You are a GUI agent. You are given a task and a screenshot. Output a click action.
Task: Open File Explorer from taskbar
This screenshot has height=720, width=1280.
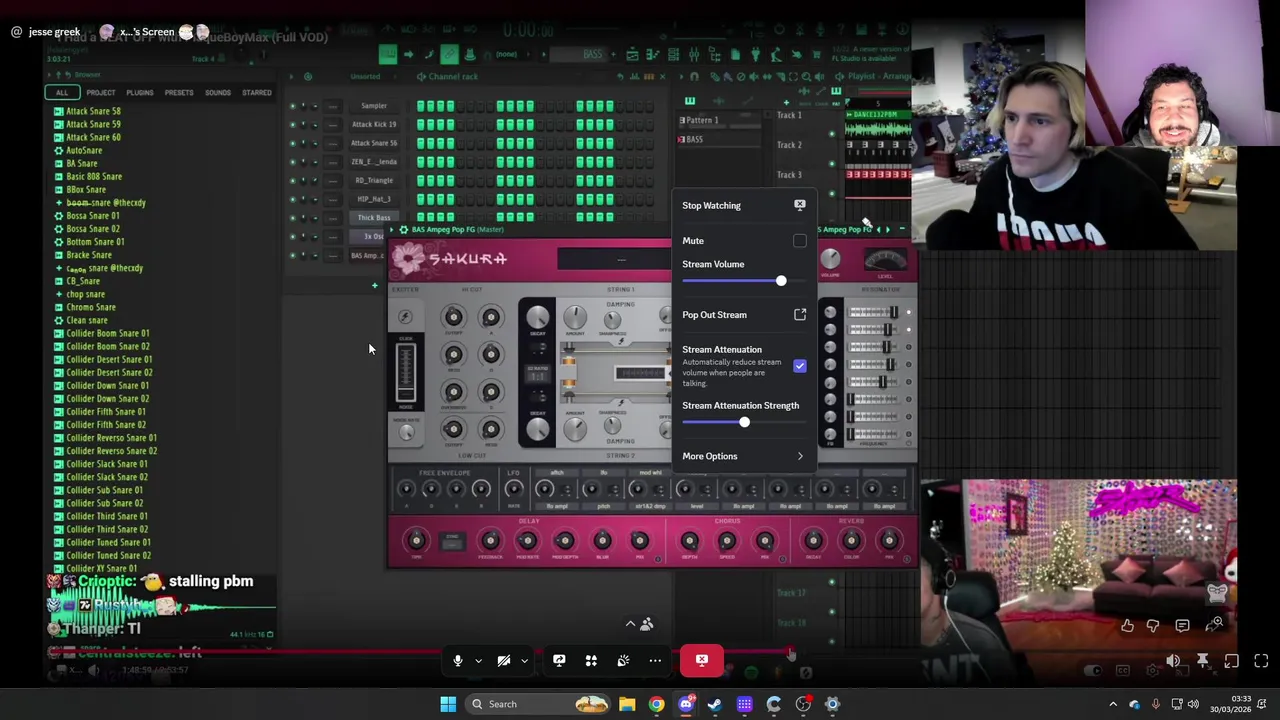coord(627,704)
